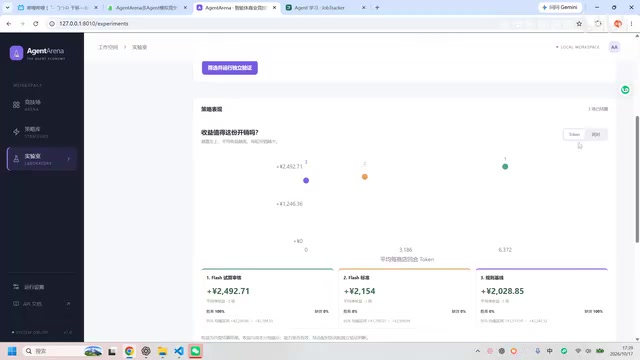
Task: Open Chrome from the taskbar
Action: coord(129,351)
